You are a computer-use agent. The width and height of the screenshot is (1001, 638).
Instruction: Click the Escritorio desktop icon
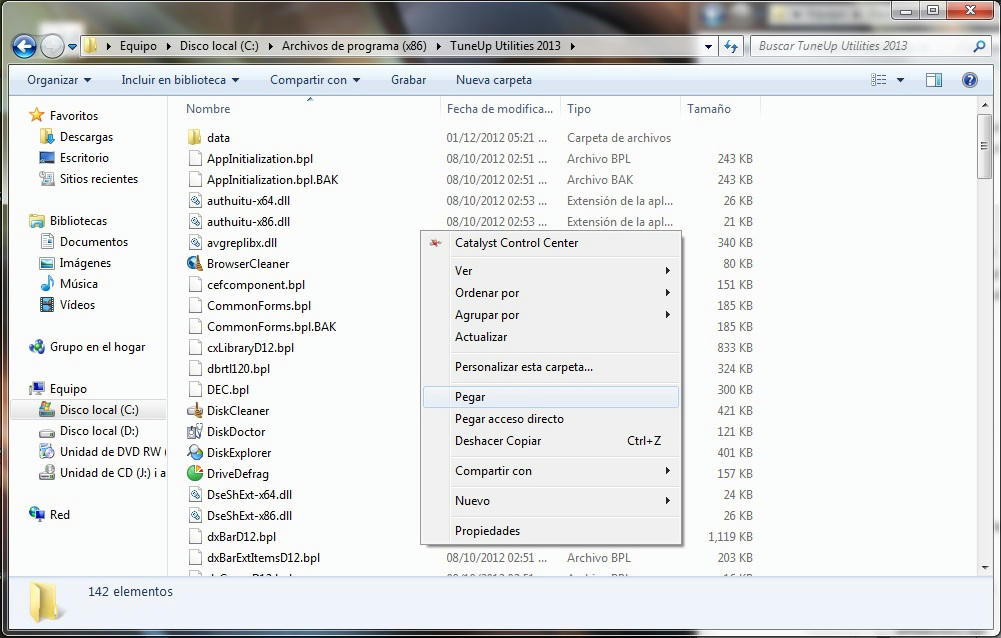47,157
